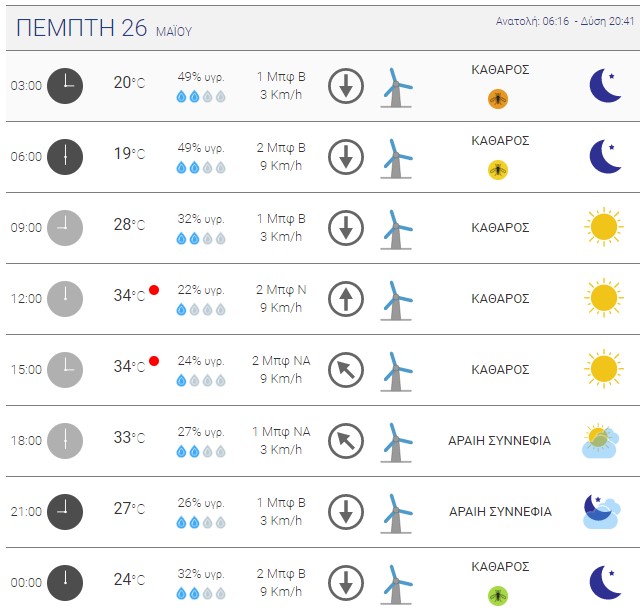Click the cloudy moon icon at 21:00
The image size is (643, 613).
click(602, 511)
